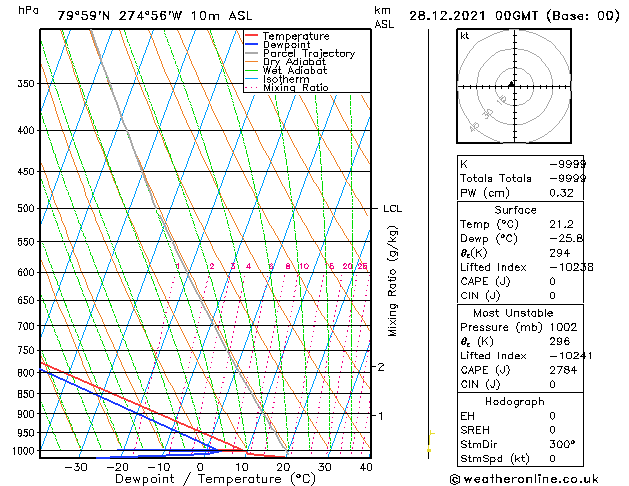Click the '350' hPa axis label
Viewport: 629px width, 486px height.
pos(26,83)
